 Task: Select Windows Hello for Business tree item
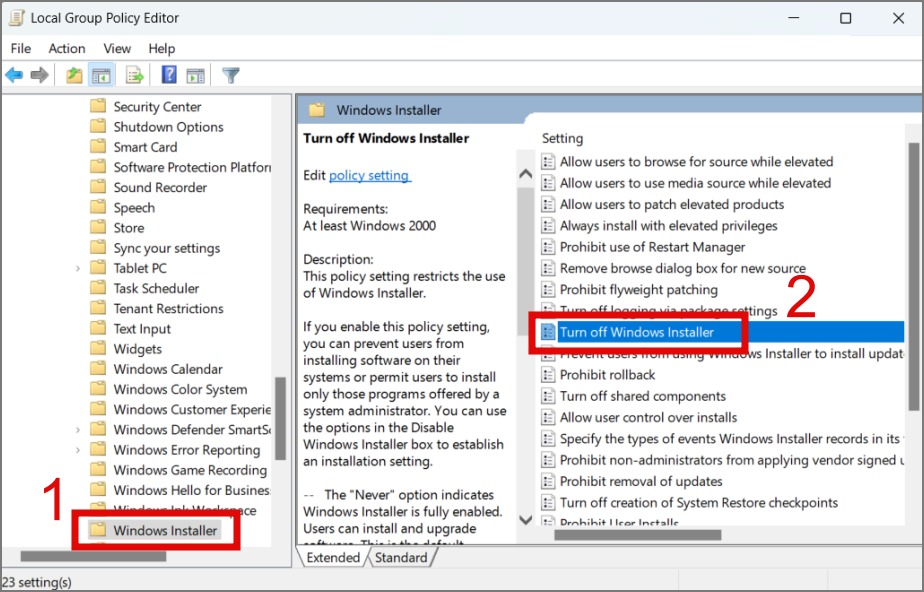192,490
